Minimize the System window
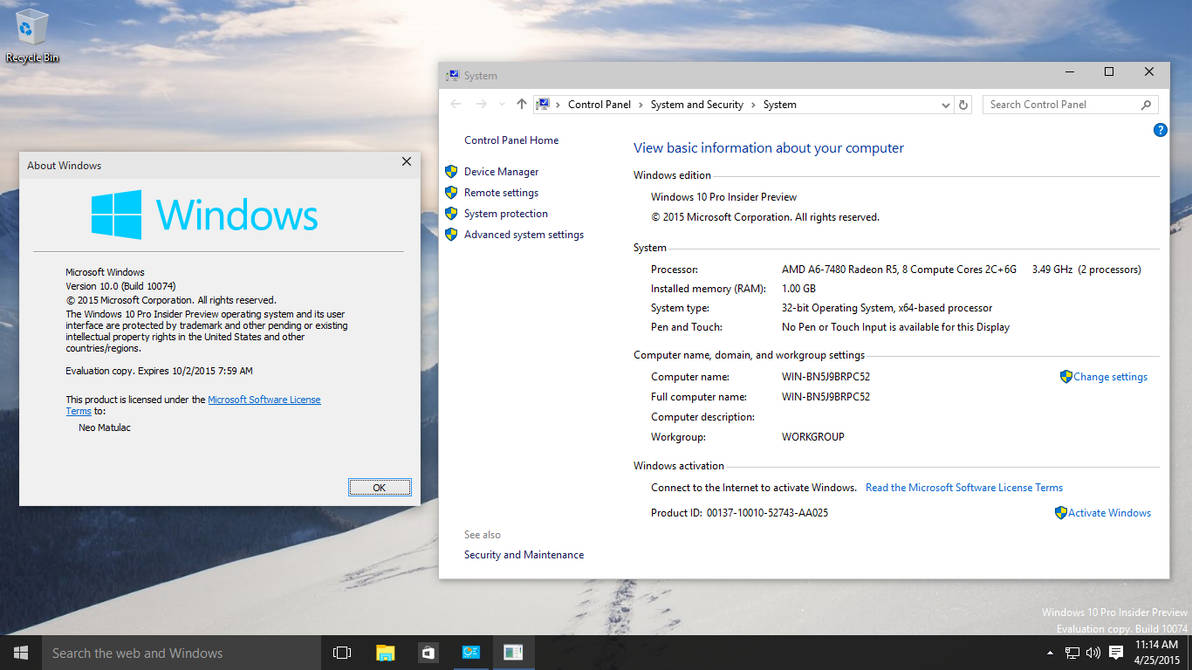 pyautogui.click(x=1070, y=72)
